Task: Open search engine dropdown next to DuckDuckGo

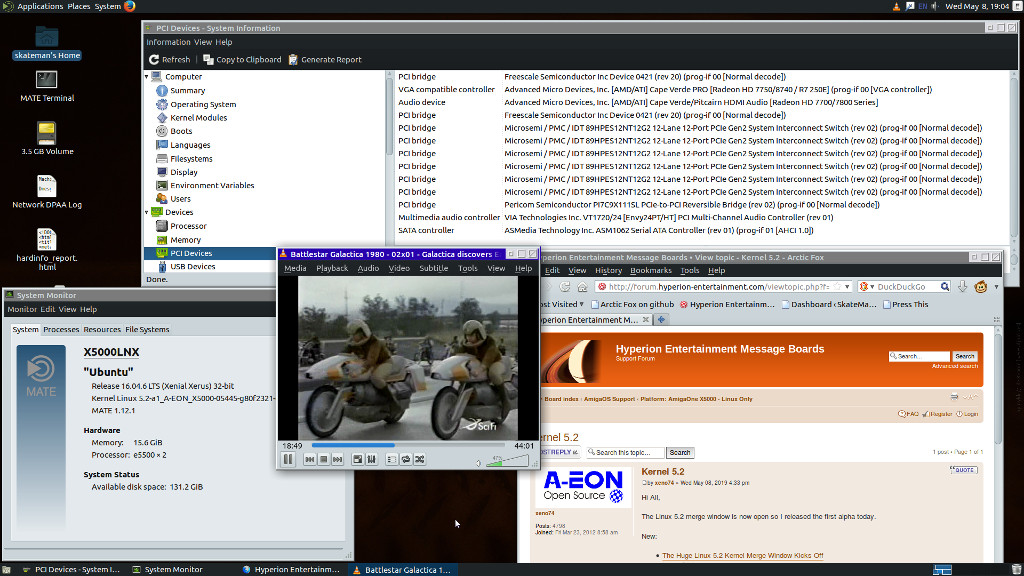Action: pos(872,287)
